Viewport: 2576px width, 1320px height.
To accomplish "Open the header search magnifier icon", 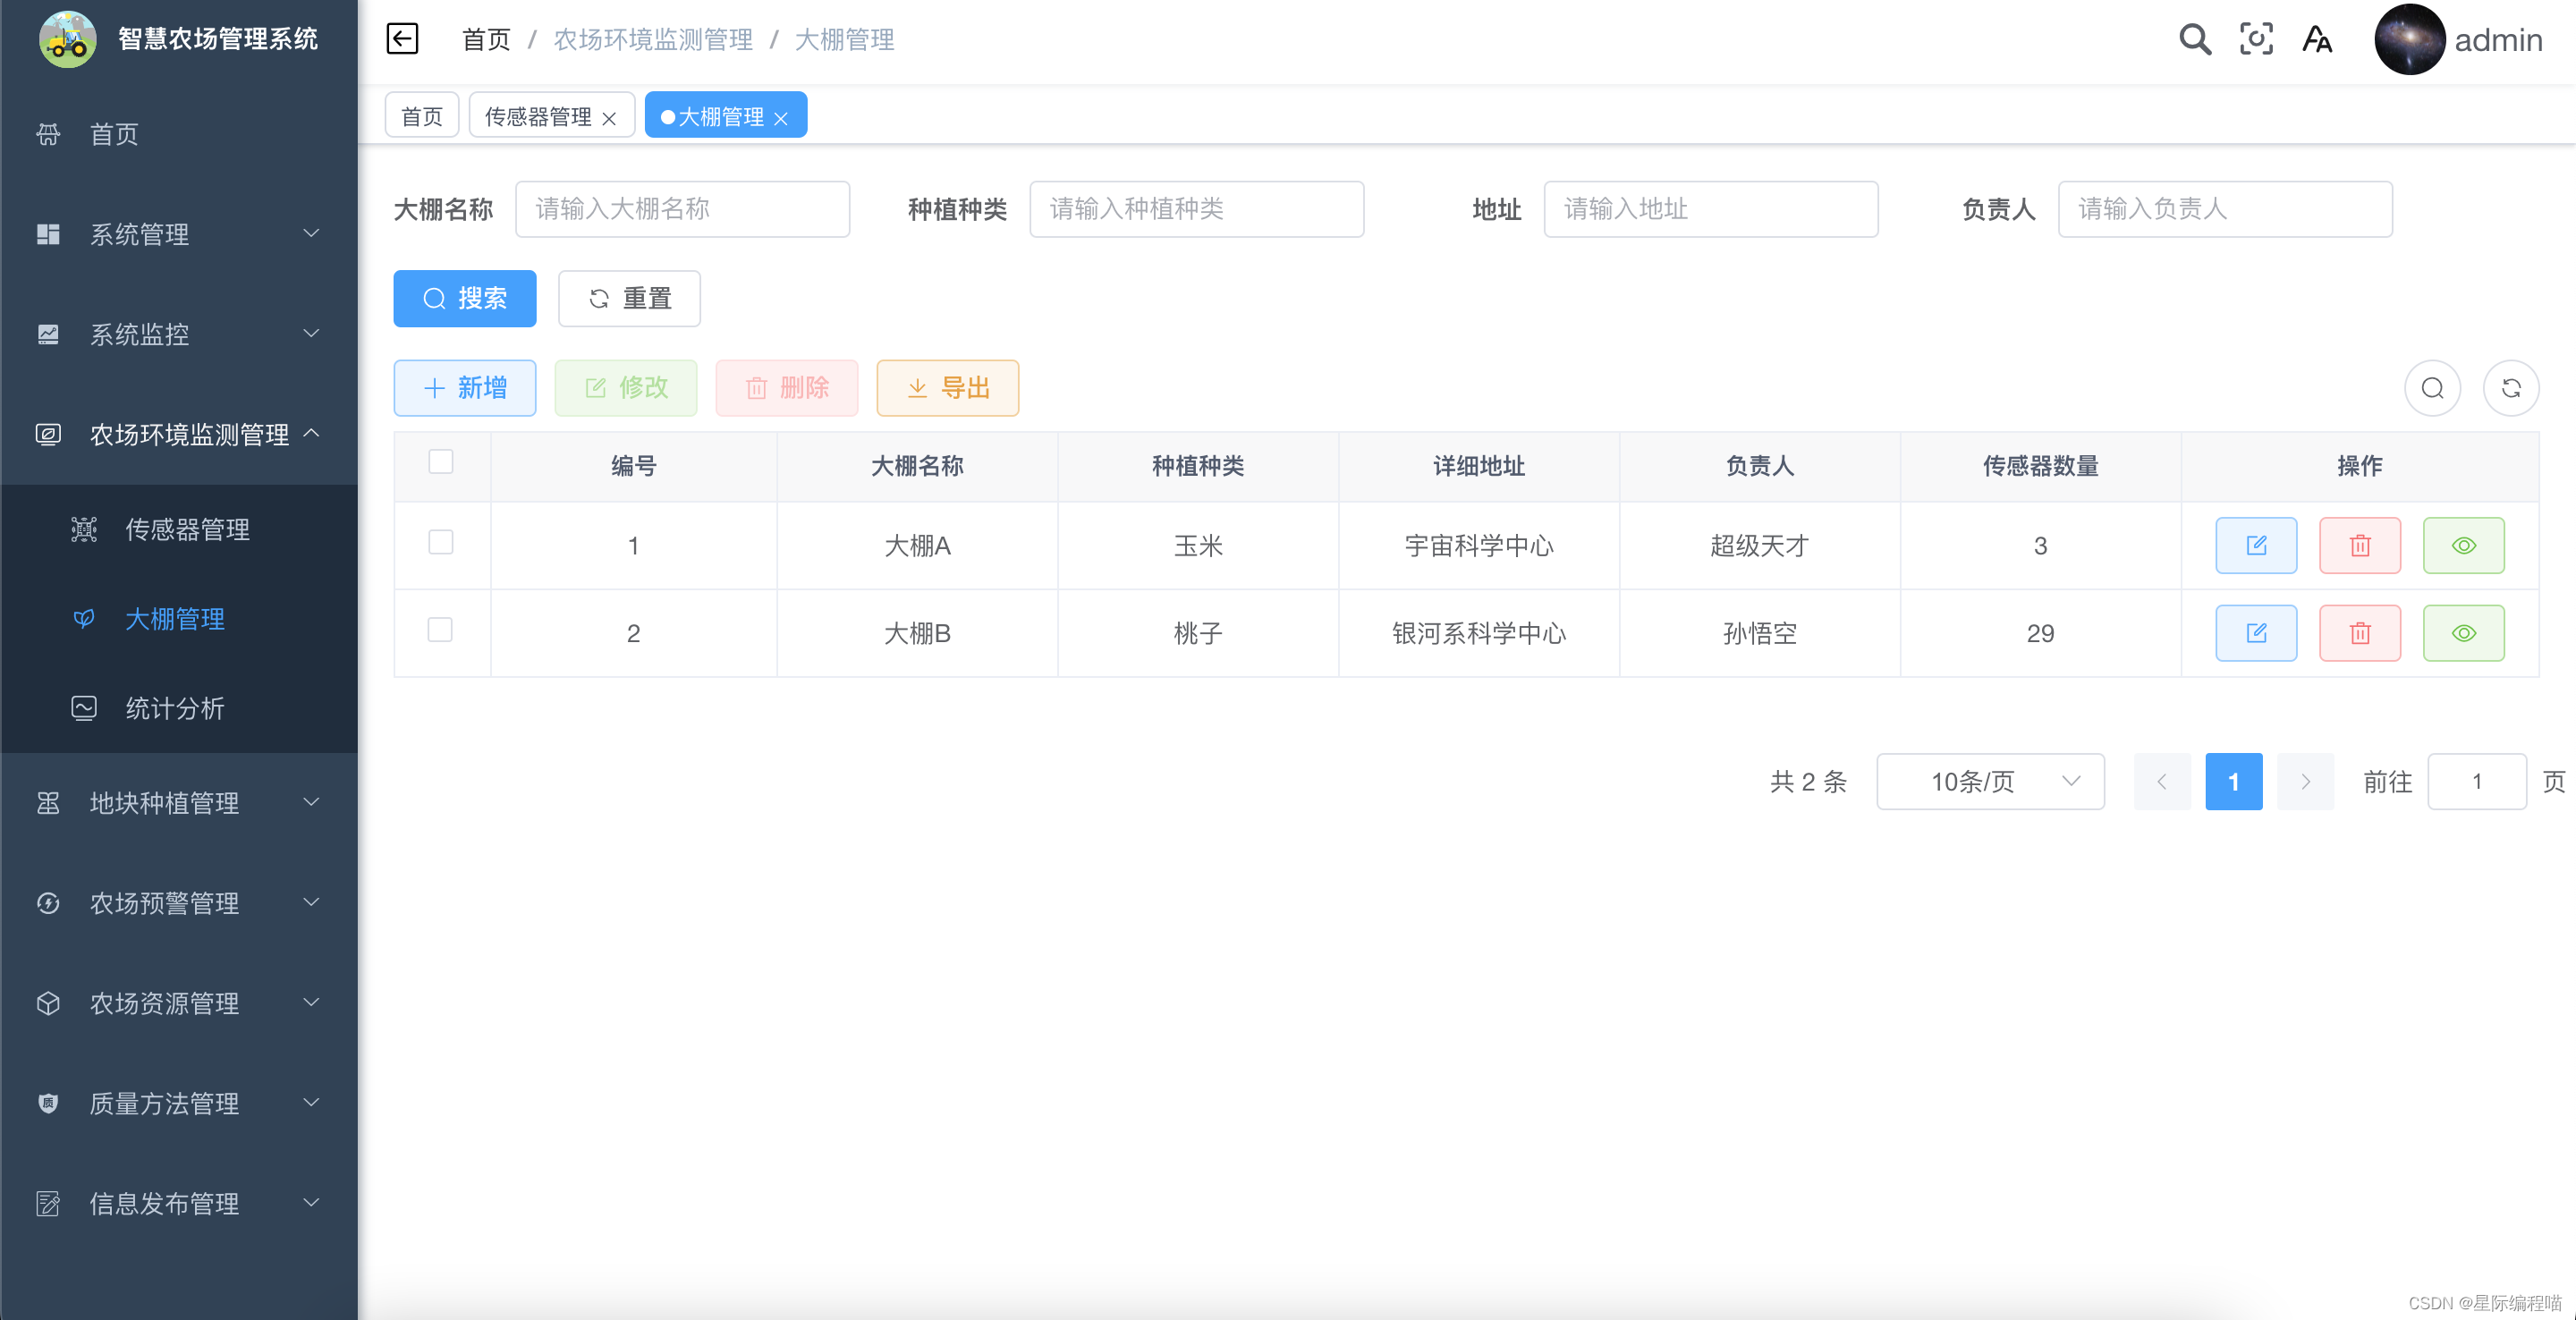I will [x=2194, y=39].
